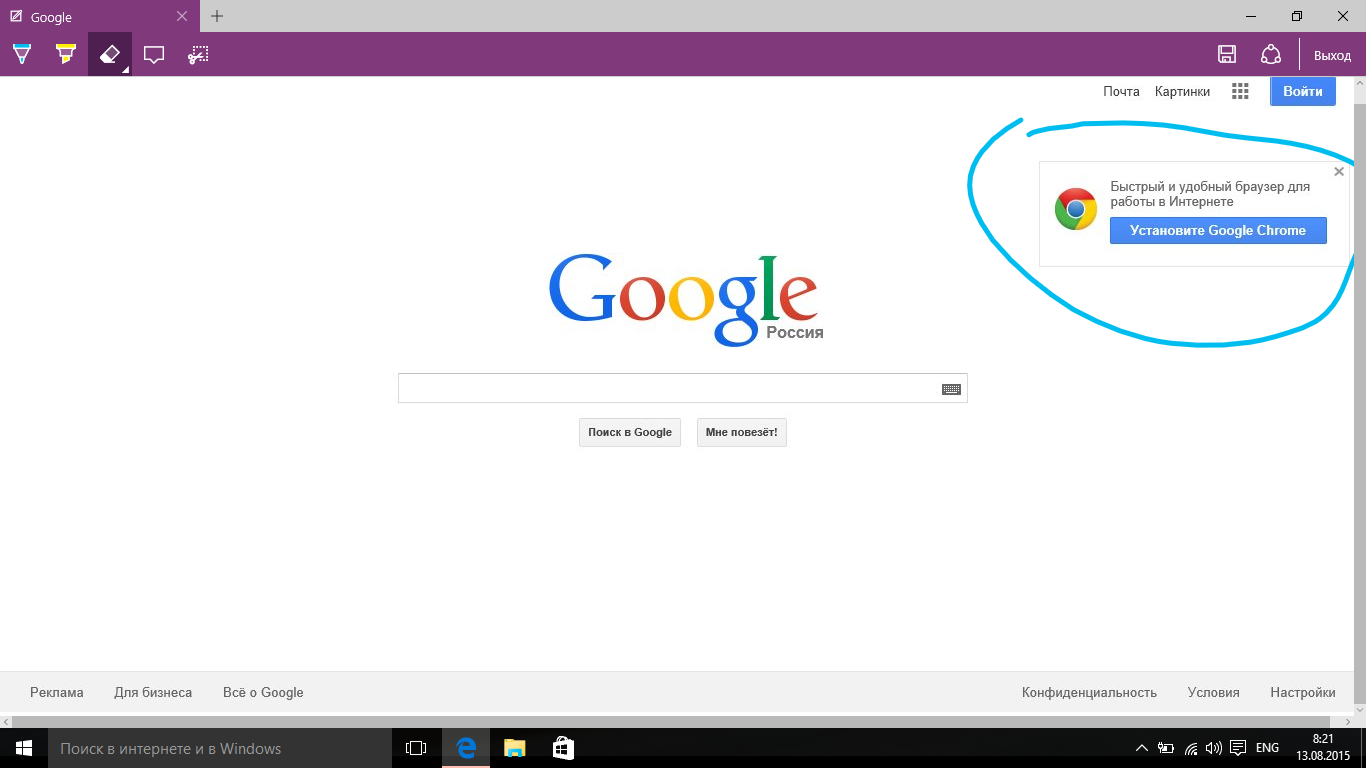Open Task View from taskbar

pyautogui.click(x=416, y=748)
